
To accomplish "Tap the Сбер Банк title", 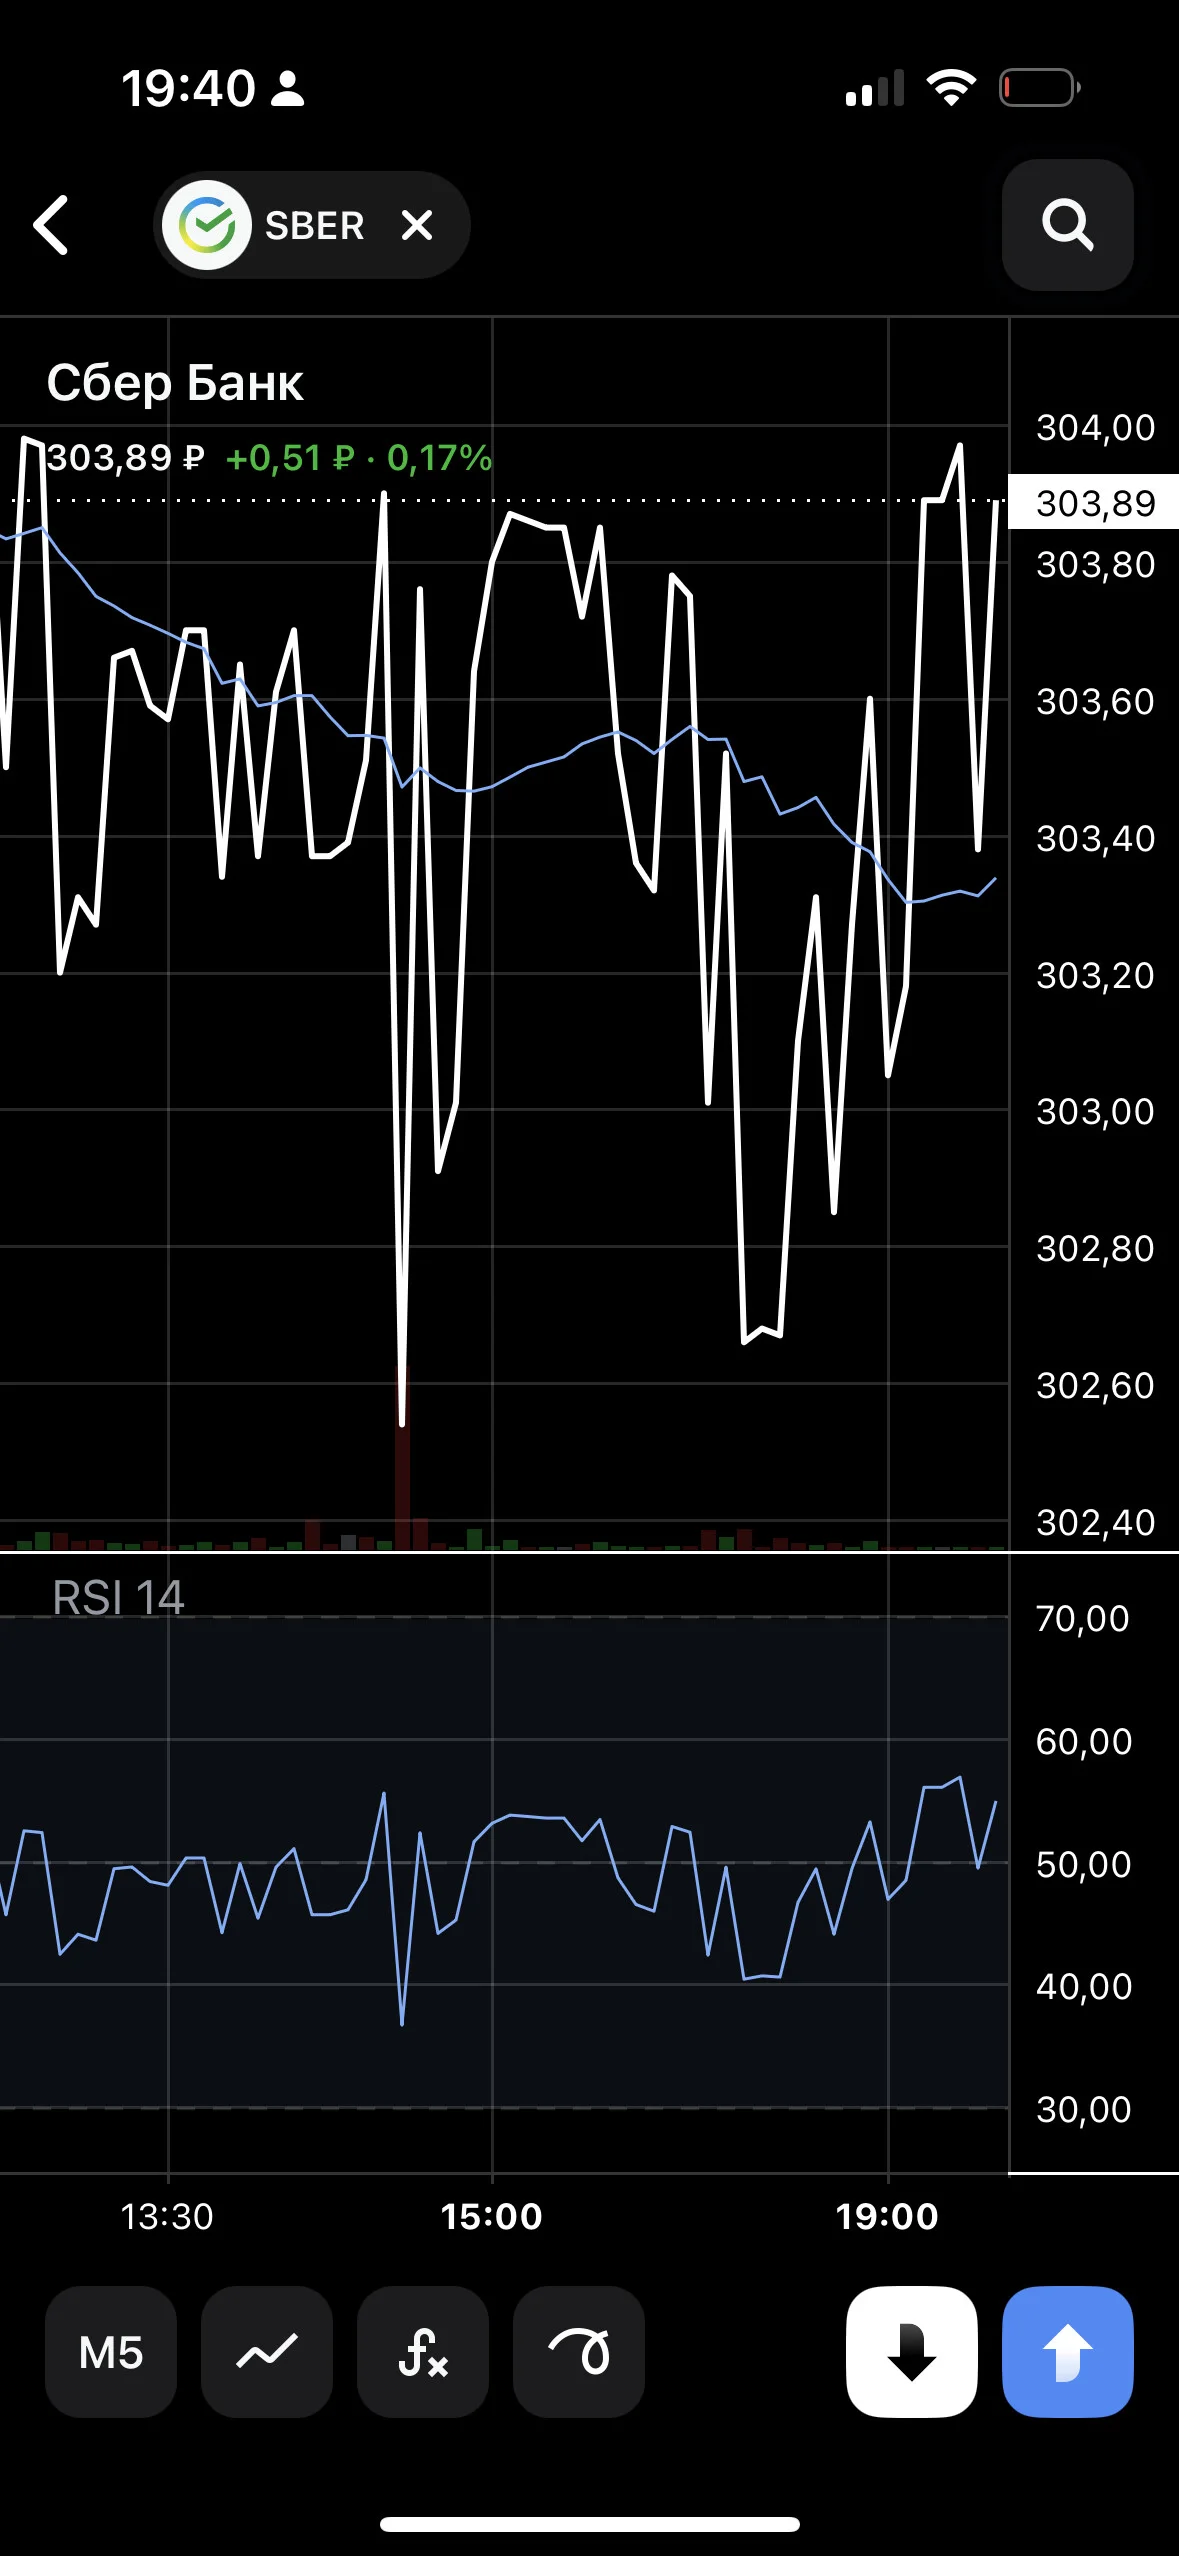I will tap(175, 383).
